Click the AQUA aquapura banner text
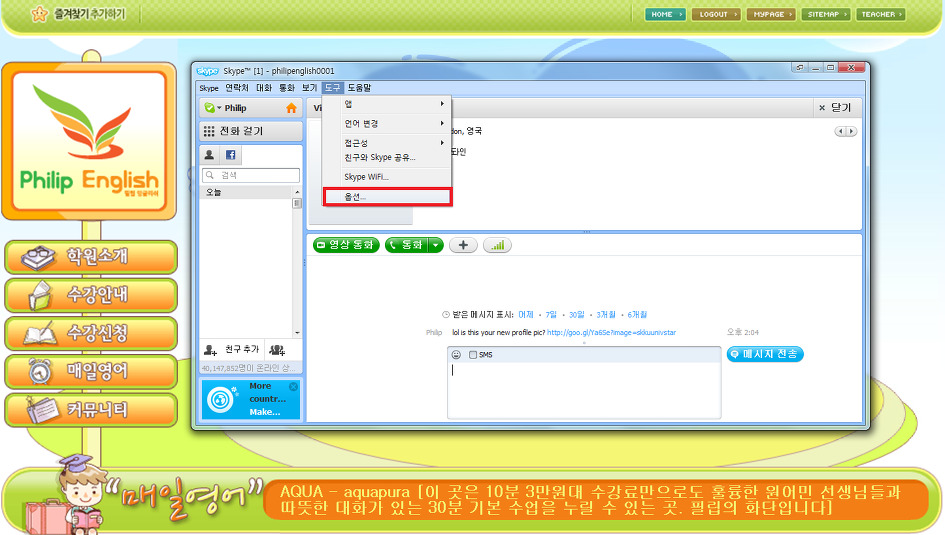The image size is (945, 535). [591, 499]
